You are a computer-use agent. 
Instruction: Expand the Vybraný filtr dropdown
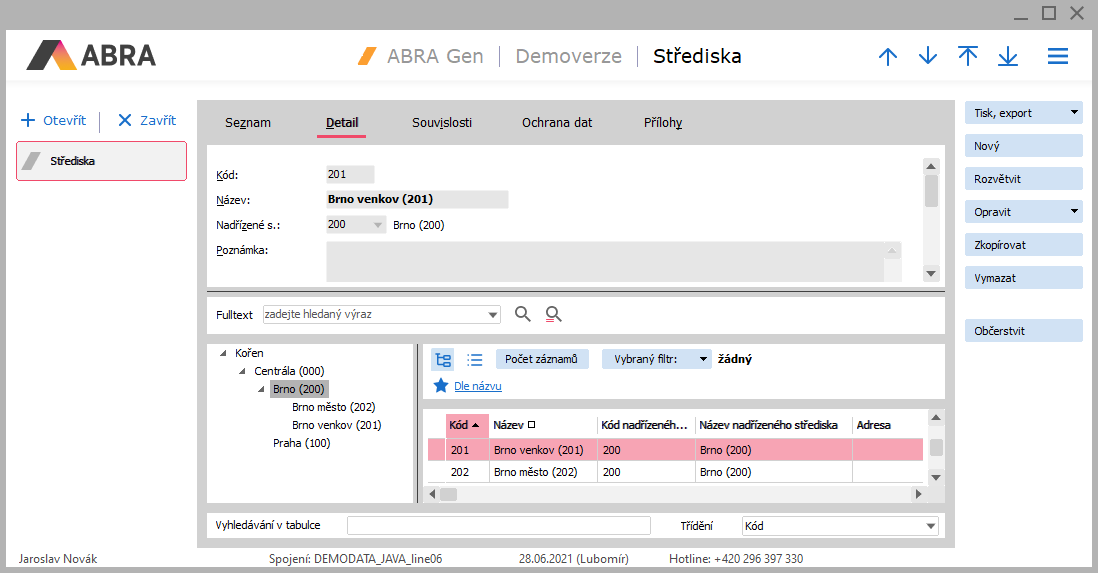click(x=704, y=359)
